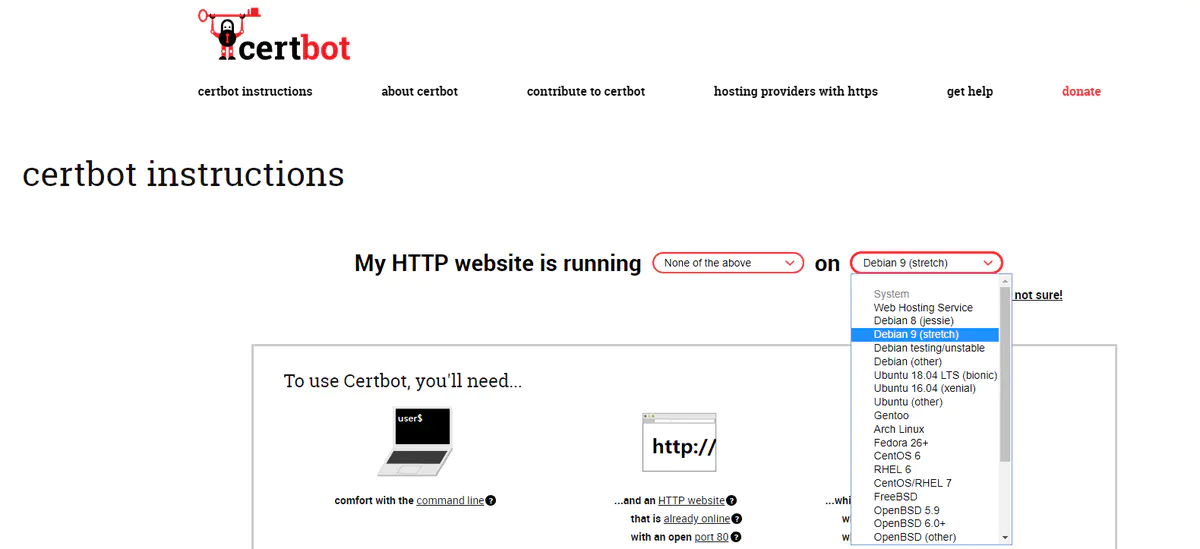Choose Arch Linux from the system list
This screenshot has height=549, width=1200.
(x=899, y=429)
